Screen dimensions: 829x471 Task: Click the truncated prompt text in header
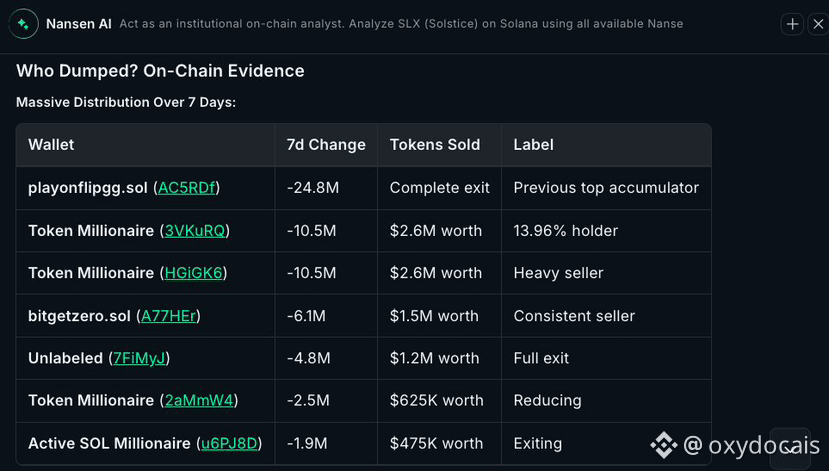click(401, 24)
